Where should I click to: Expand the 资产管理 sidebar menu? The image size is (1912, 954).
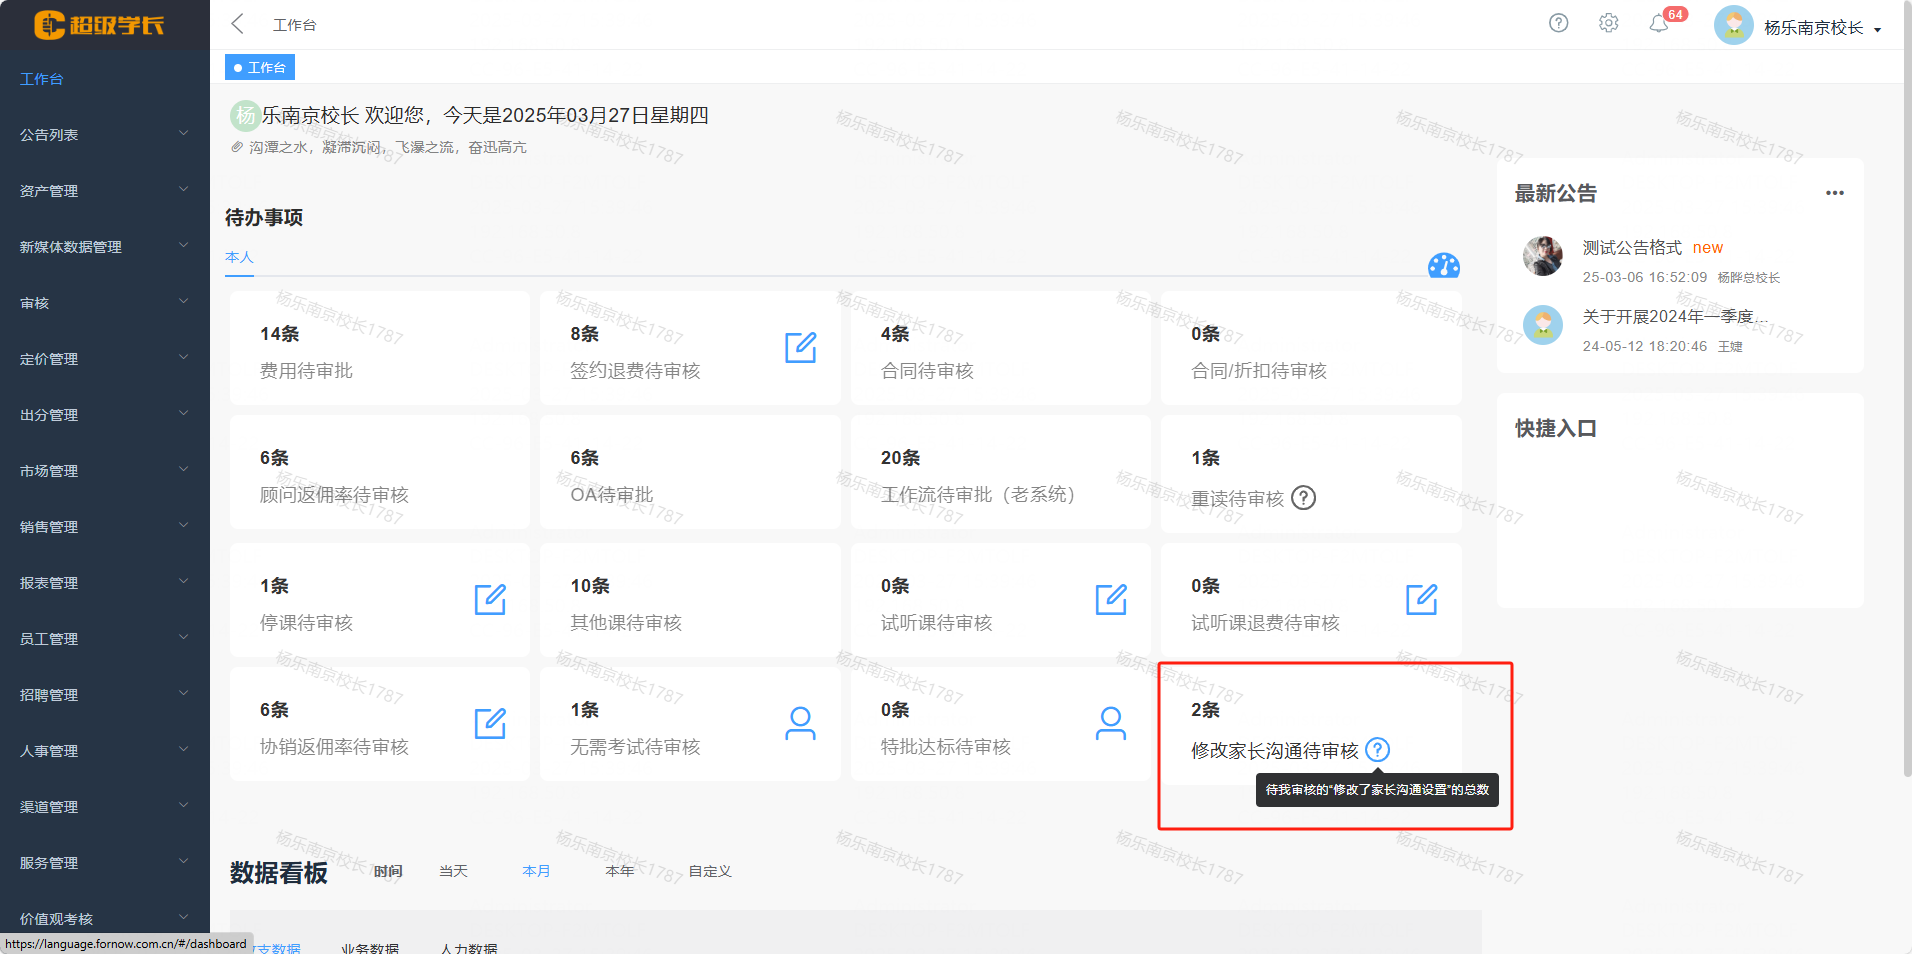[104, 191]
